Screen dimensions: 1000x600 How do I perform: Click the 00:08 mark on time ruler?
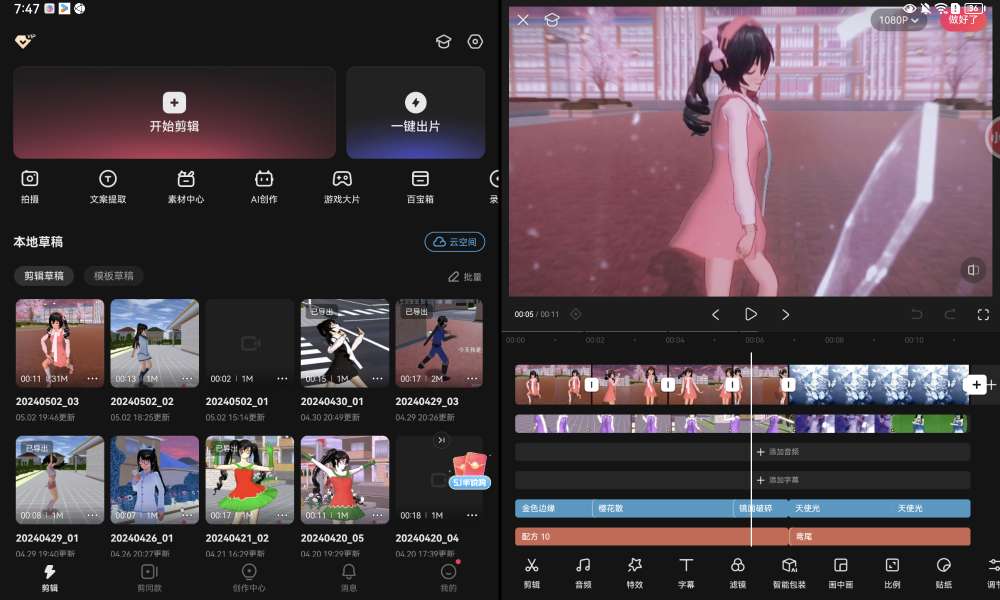(x=834, y=340)
